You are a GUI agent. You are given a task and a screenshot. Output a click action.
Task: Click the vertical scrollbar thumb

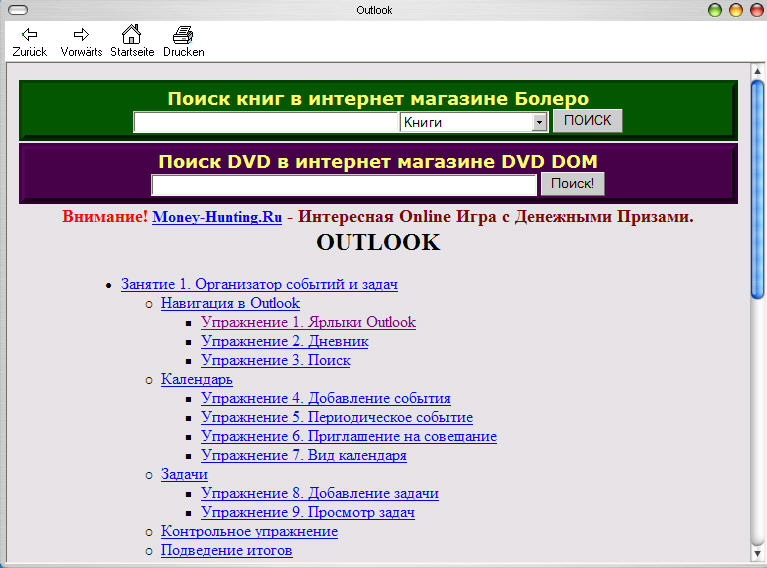(757, 190)
